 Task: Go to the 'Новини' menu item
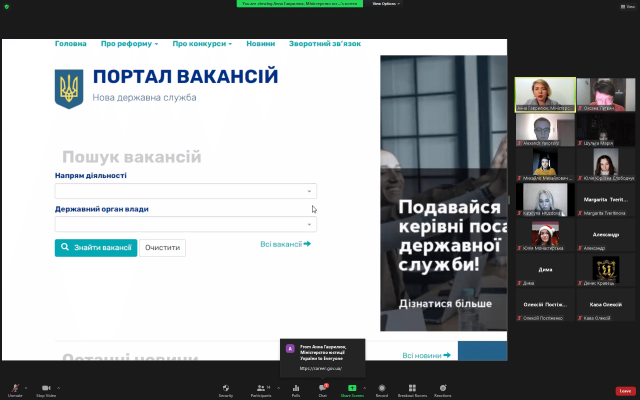pos(261,44)
